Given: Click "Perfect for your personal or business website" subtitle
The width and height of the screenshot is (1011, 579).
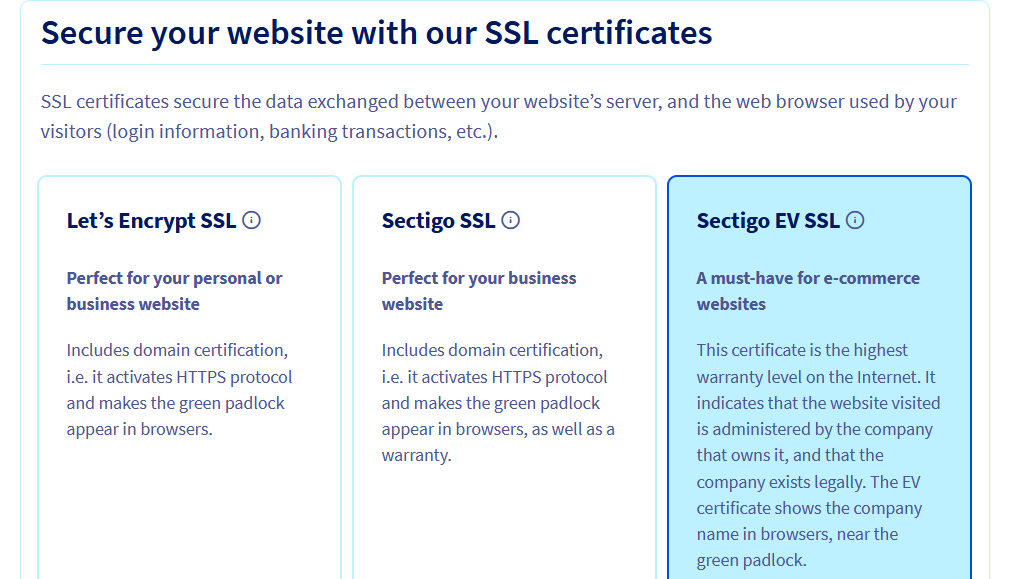Looking at the screenshot, I should coord(173,291).
